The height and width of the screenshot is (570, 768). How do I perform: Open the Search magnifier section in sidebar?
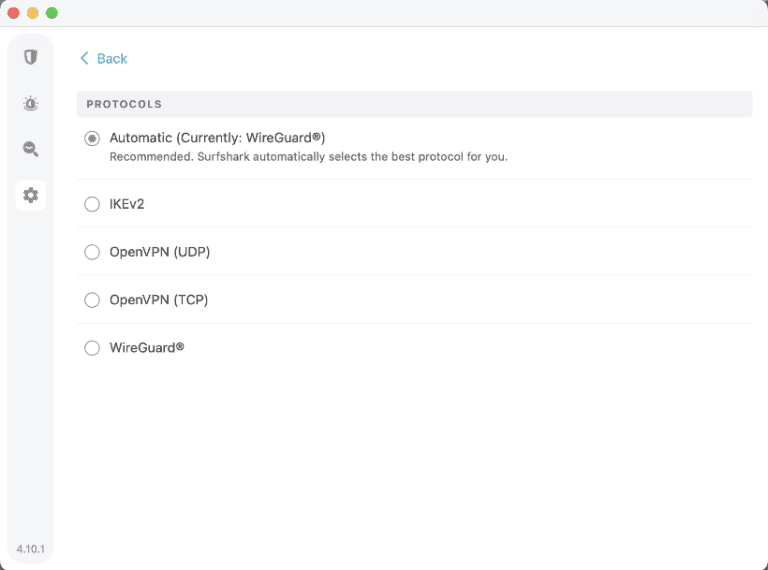31,150
